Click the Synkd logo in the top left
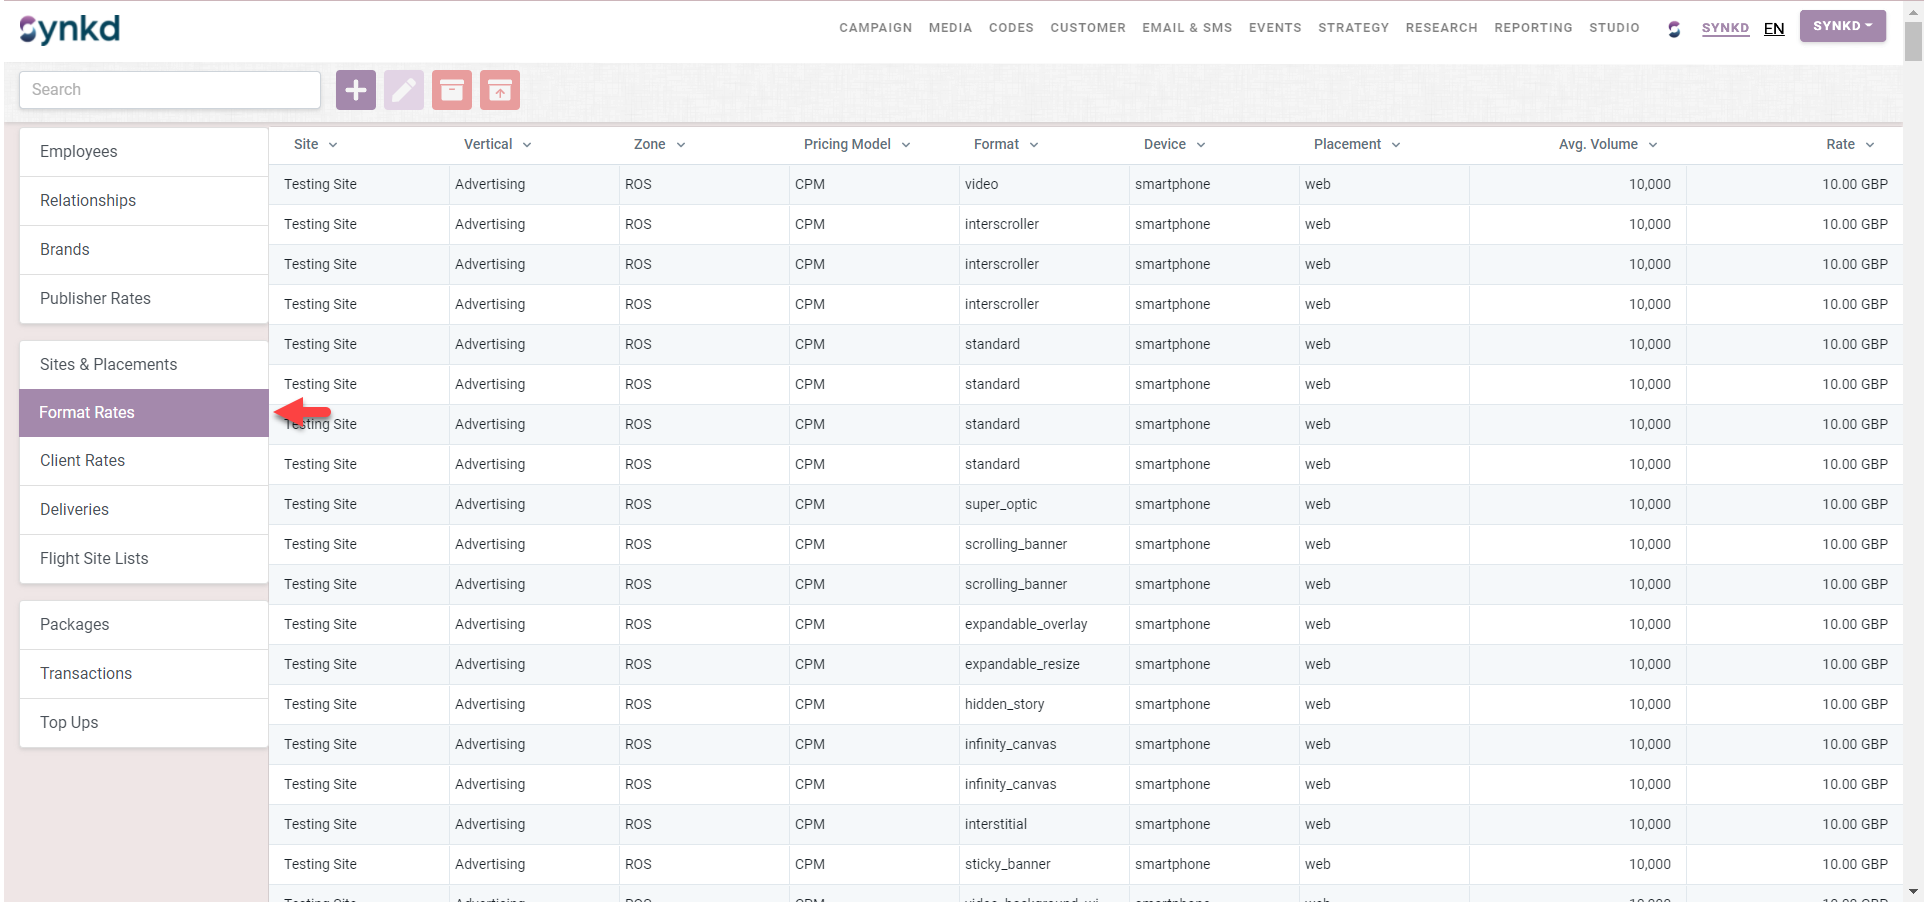The image size is (1924, 902). (x=70, y=29)
